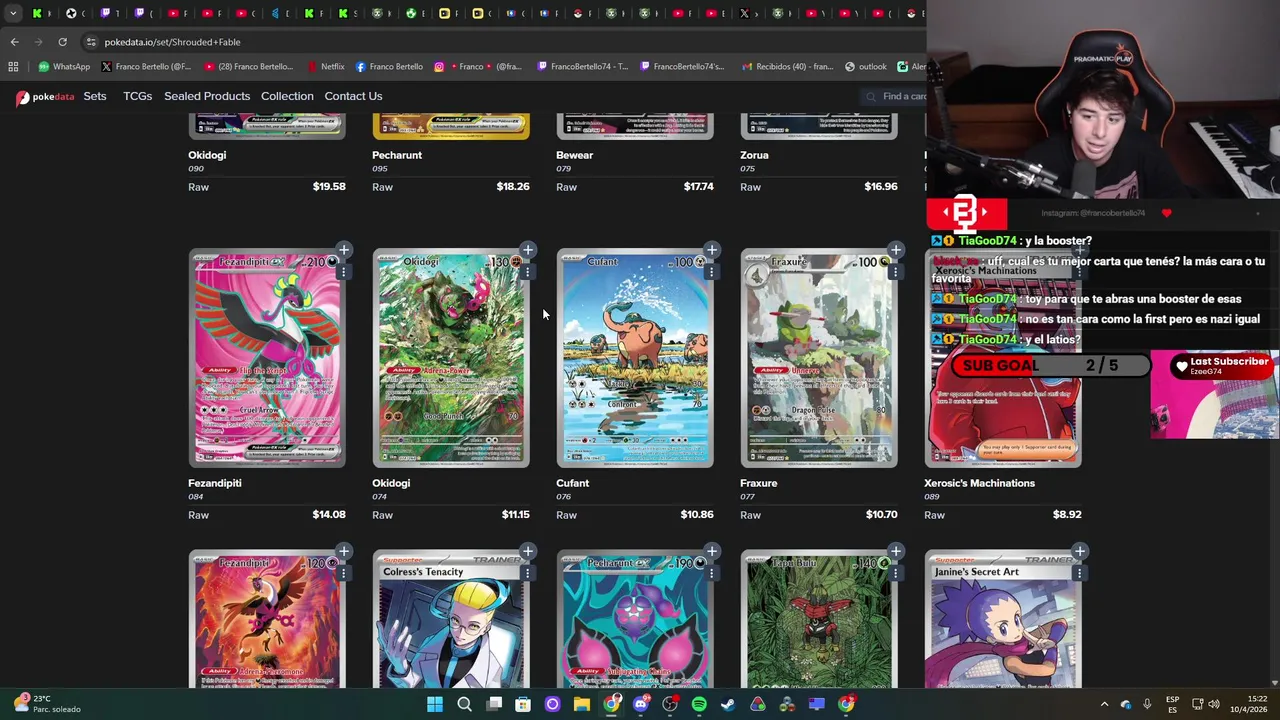The height and width of the screenshot is (720, 1280).
Task: Add Cufant card via its plus icon
Action: coord(712,250)
